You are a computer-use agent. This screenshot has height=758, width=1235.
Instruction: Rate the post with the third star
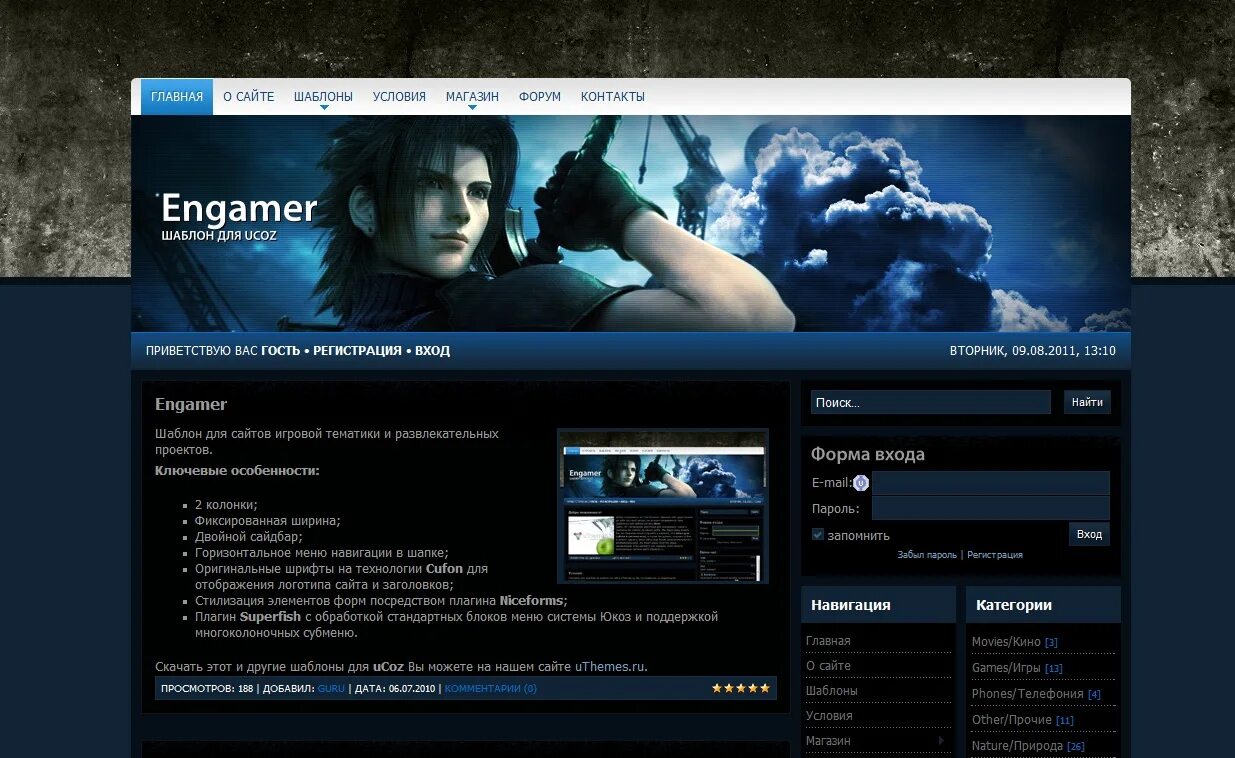(741, 688)
